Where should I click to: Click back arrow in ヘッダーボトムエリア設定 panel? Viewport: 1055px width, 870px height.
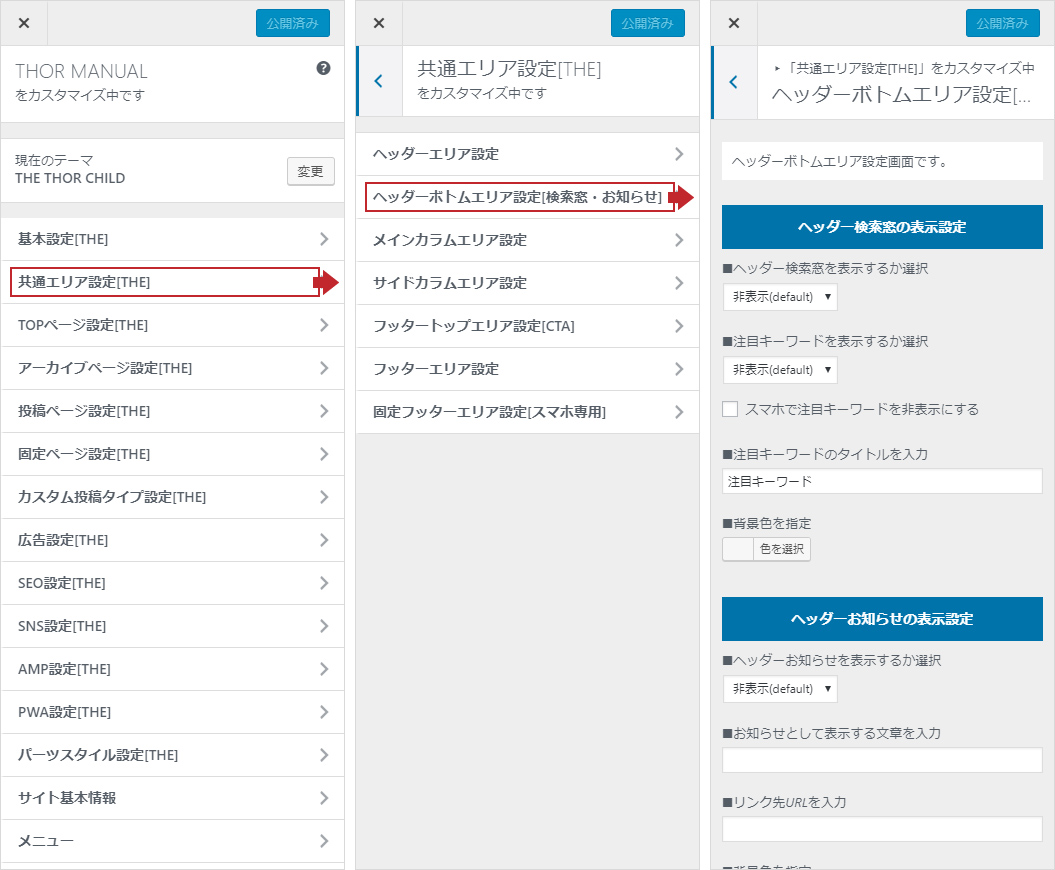[734, 82]
